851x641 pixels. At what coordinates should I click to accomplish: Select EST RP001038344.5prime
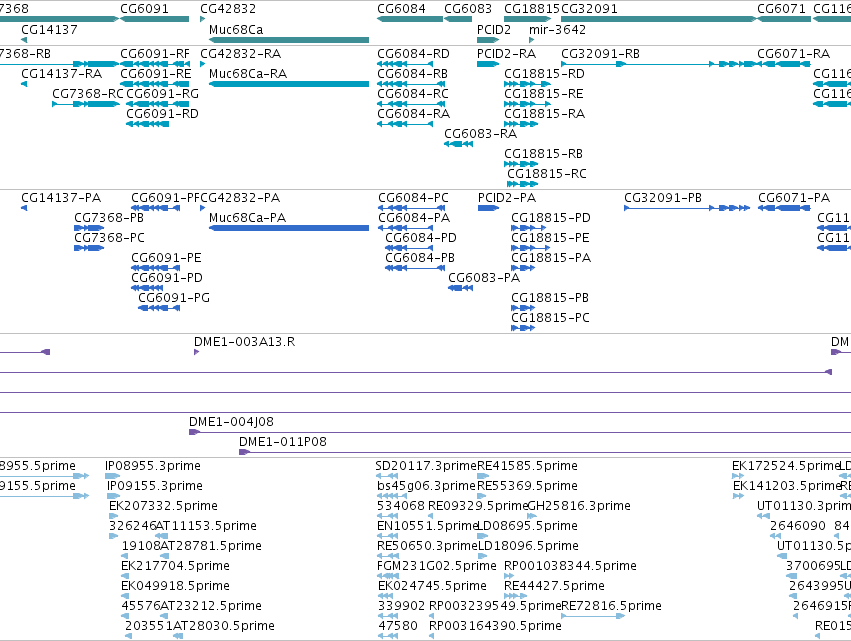(570, 566)
